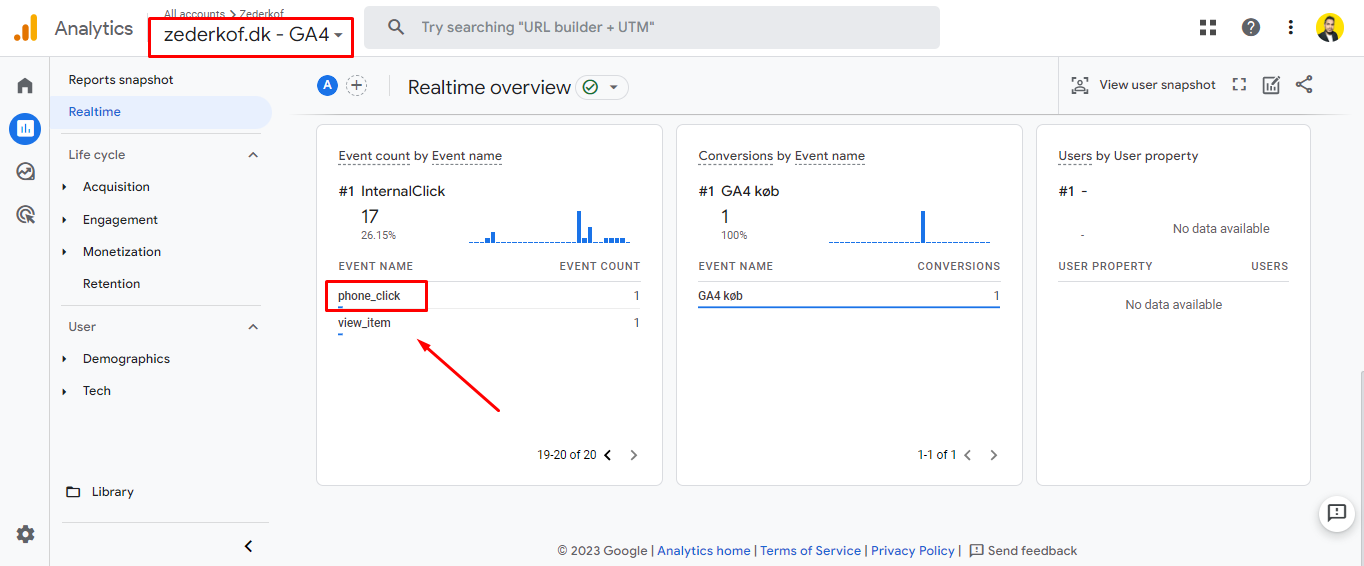Open the Explore icon in left rail
Viewport: 1364px width, 566px height.
click(x=25, y=171)
